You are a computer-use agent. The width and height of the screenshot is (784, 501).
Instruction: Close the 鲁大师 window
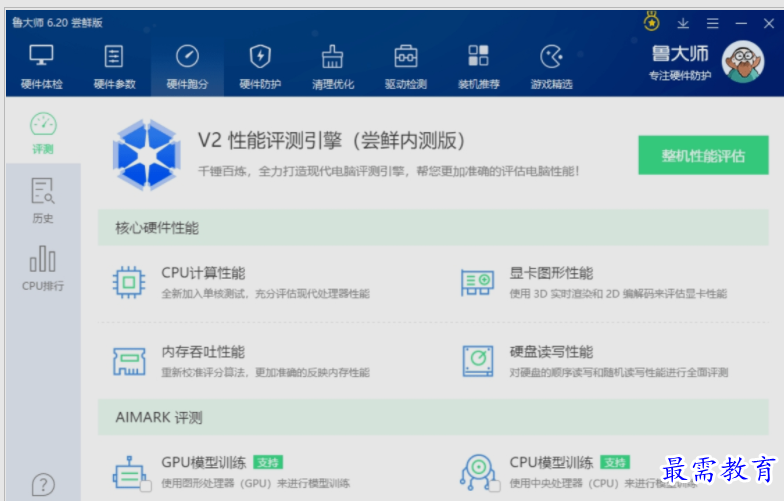pyautogui.click(x=769, y=23)
